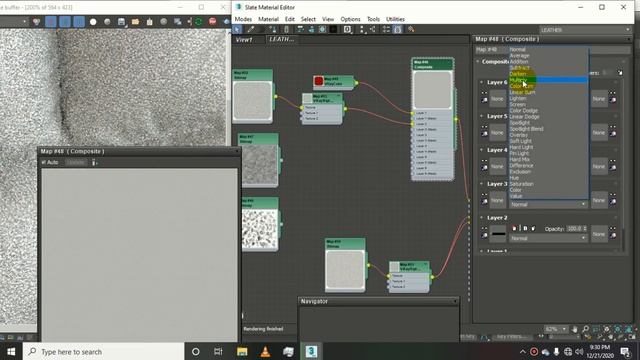Open the Edit menu in Slate editor

(290, 19)
